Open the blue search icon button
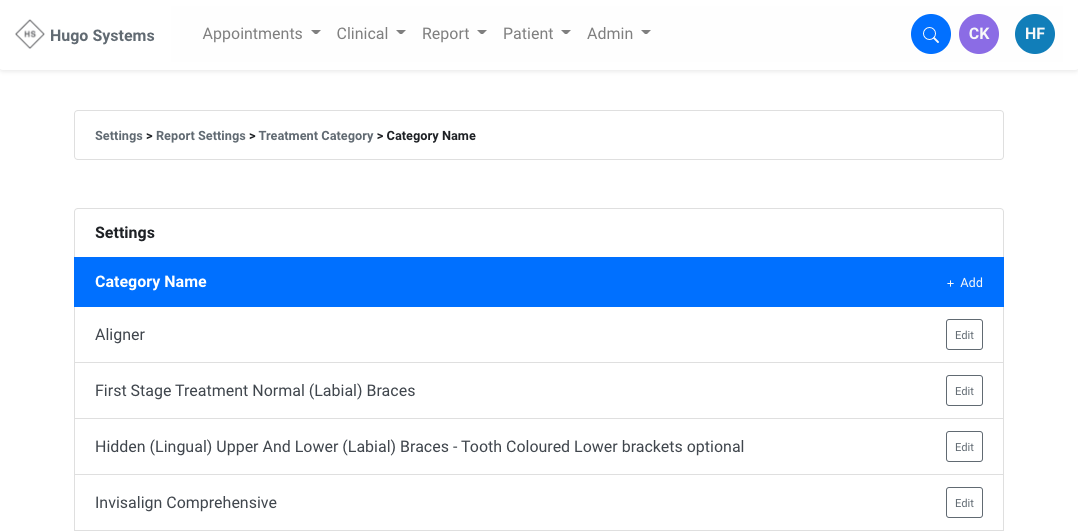The height and width of the screenshot is (531, 1078). pos(931,34)
